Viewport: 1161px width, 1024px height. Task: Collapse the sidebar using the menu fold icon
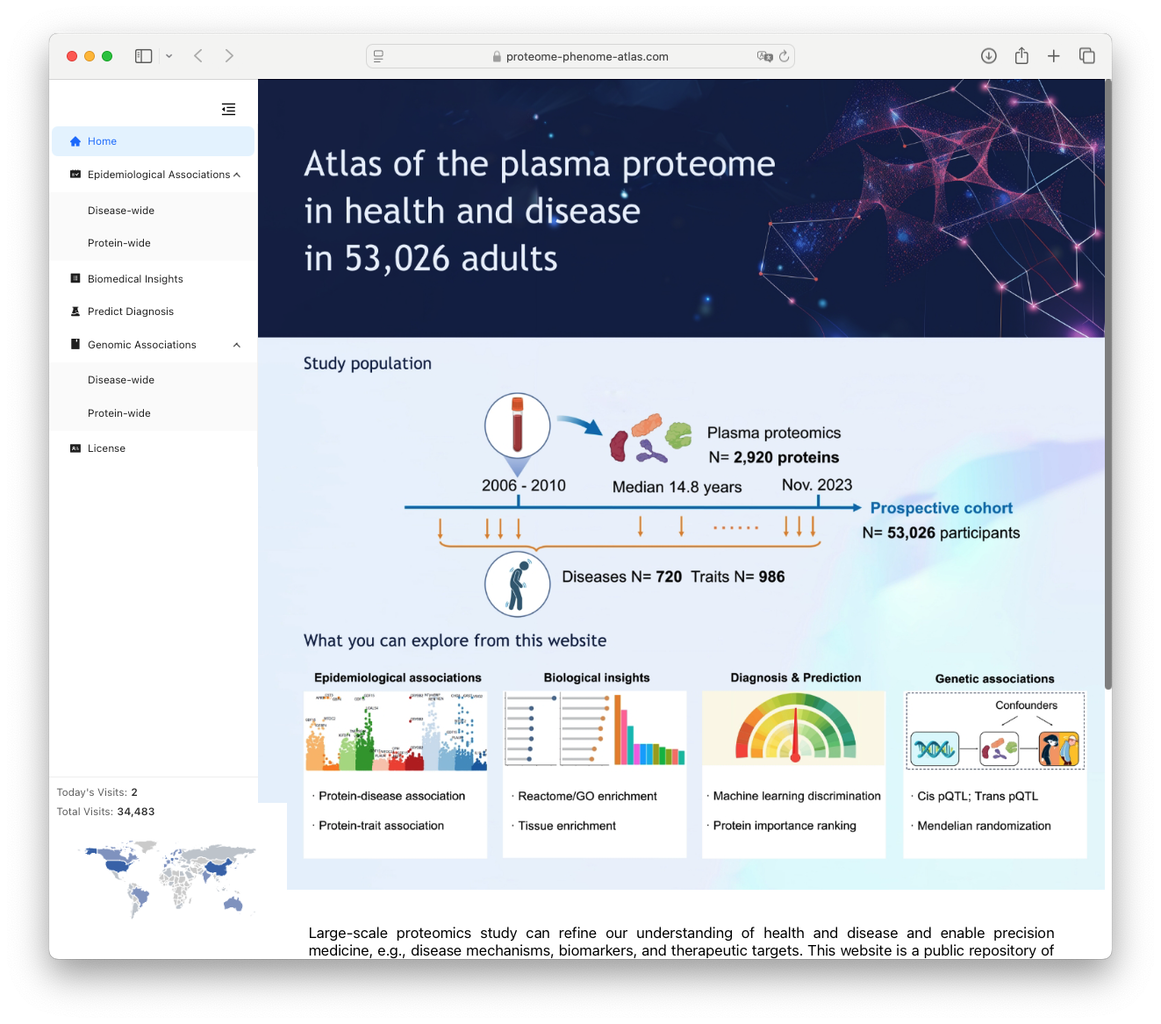coord(228,109)
